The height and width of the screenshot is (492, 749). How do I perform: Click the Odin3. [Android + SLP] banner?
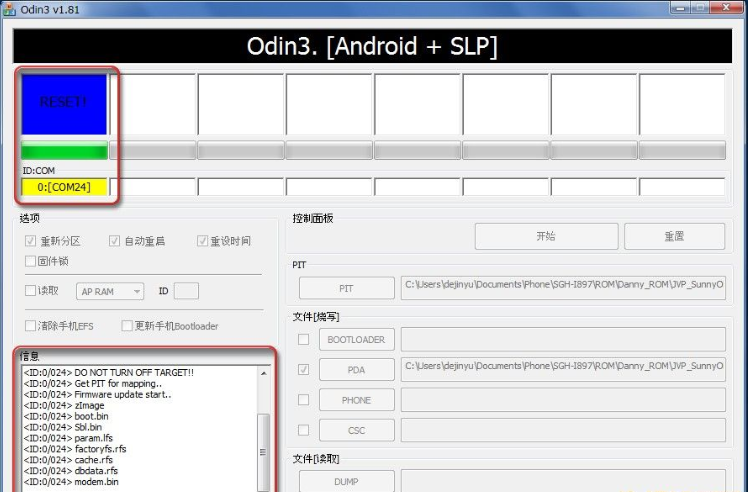click(x=372, y=46)
